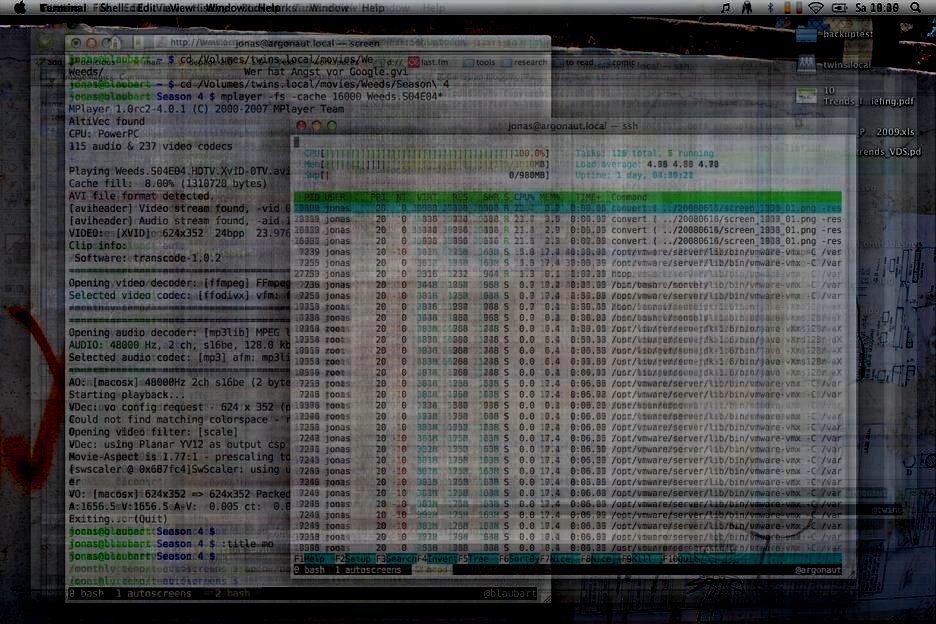Click the @argonaut hostname in the ssh status line

coord(818,570)
